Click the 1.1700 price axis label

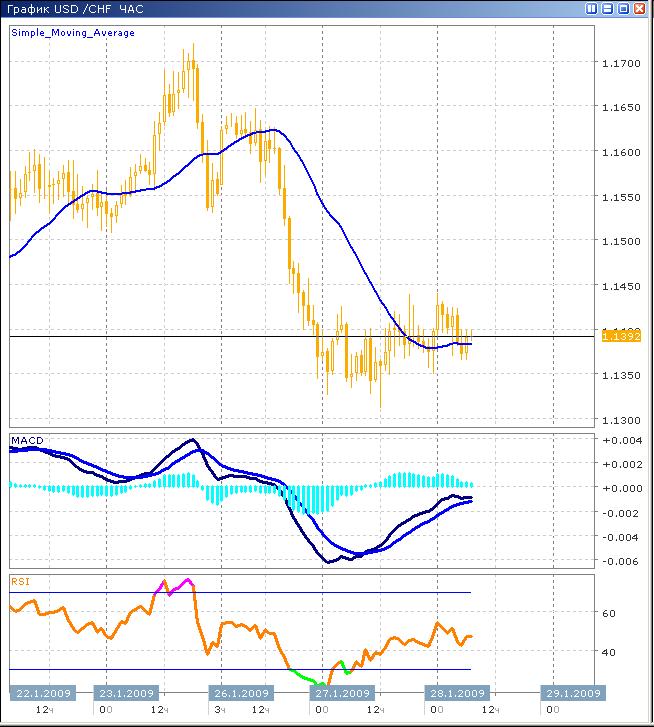pos(620,63)
